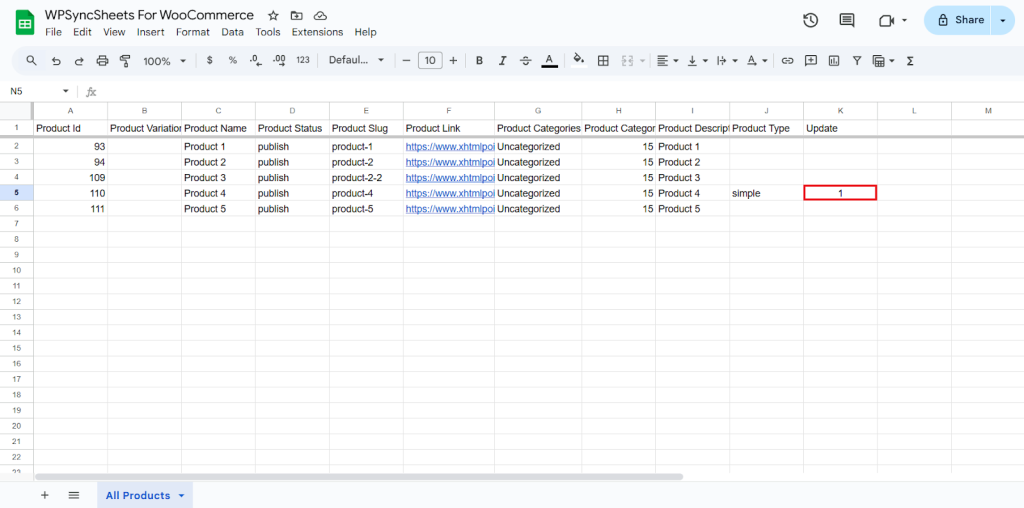Screen dimensions: 1024x508
Task: Open the Data menu
Action: coord(232,32)
